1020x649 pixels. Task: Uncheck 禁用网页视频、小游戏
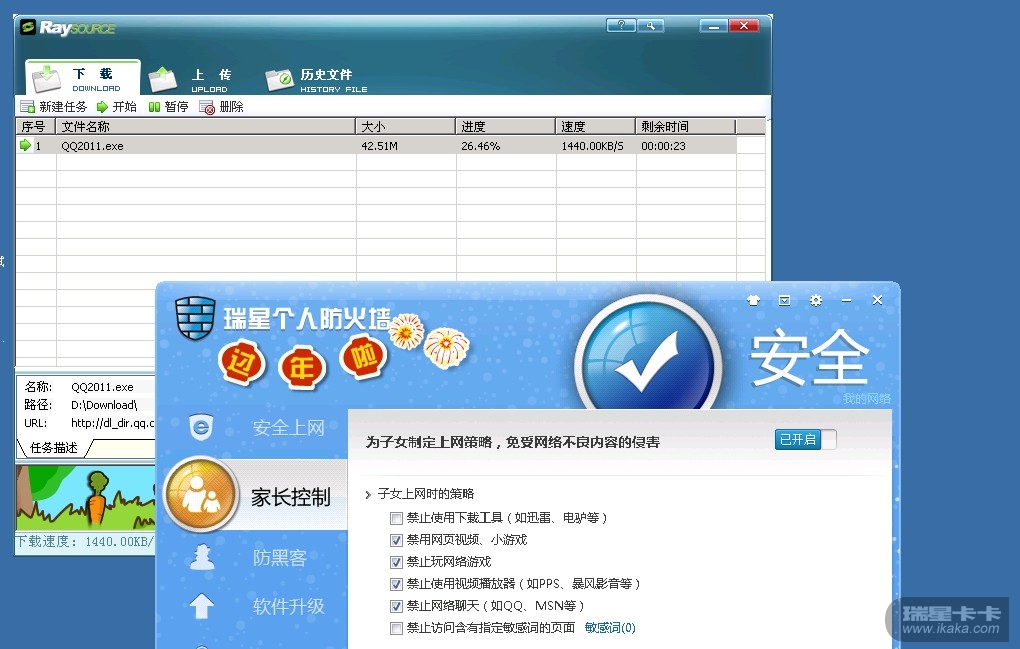click(396, 540)
